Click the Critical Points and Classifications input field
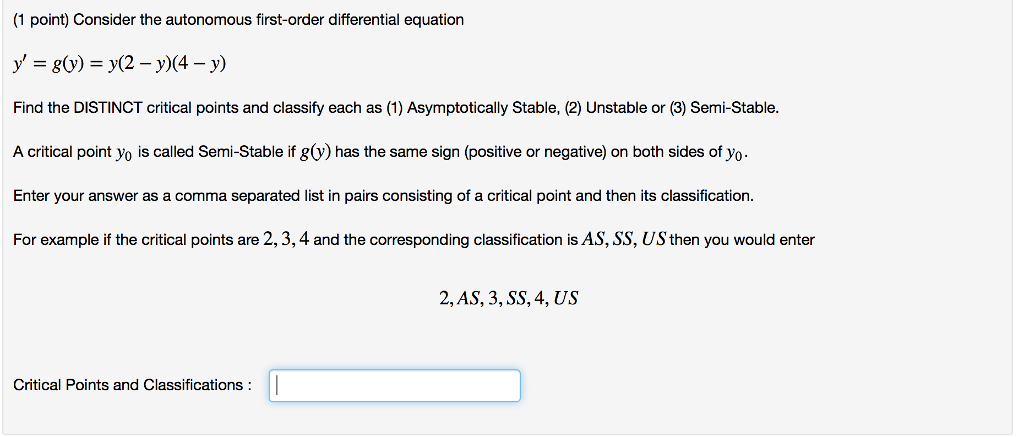1024x437 pixels. pyautogui.click(x=394, y=385)
